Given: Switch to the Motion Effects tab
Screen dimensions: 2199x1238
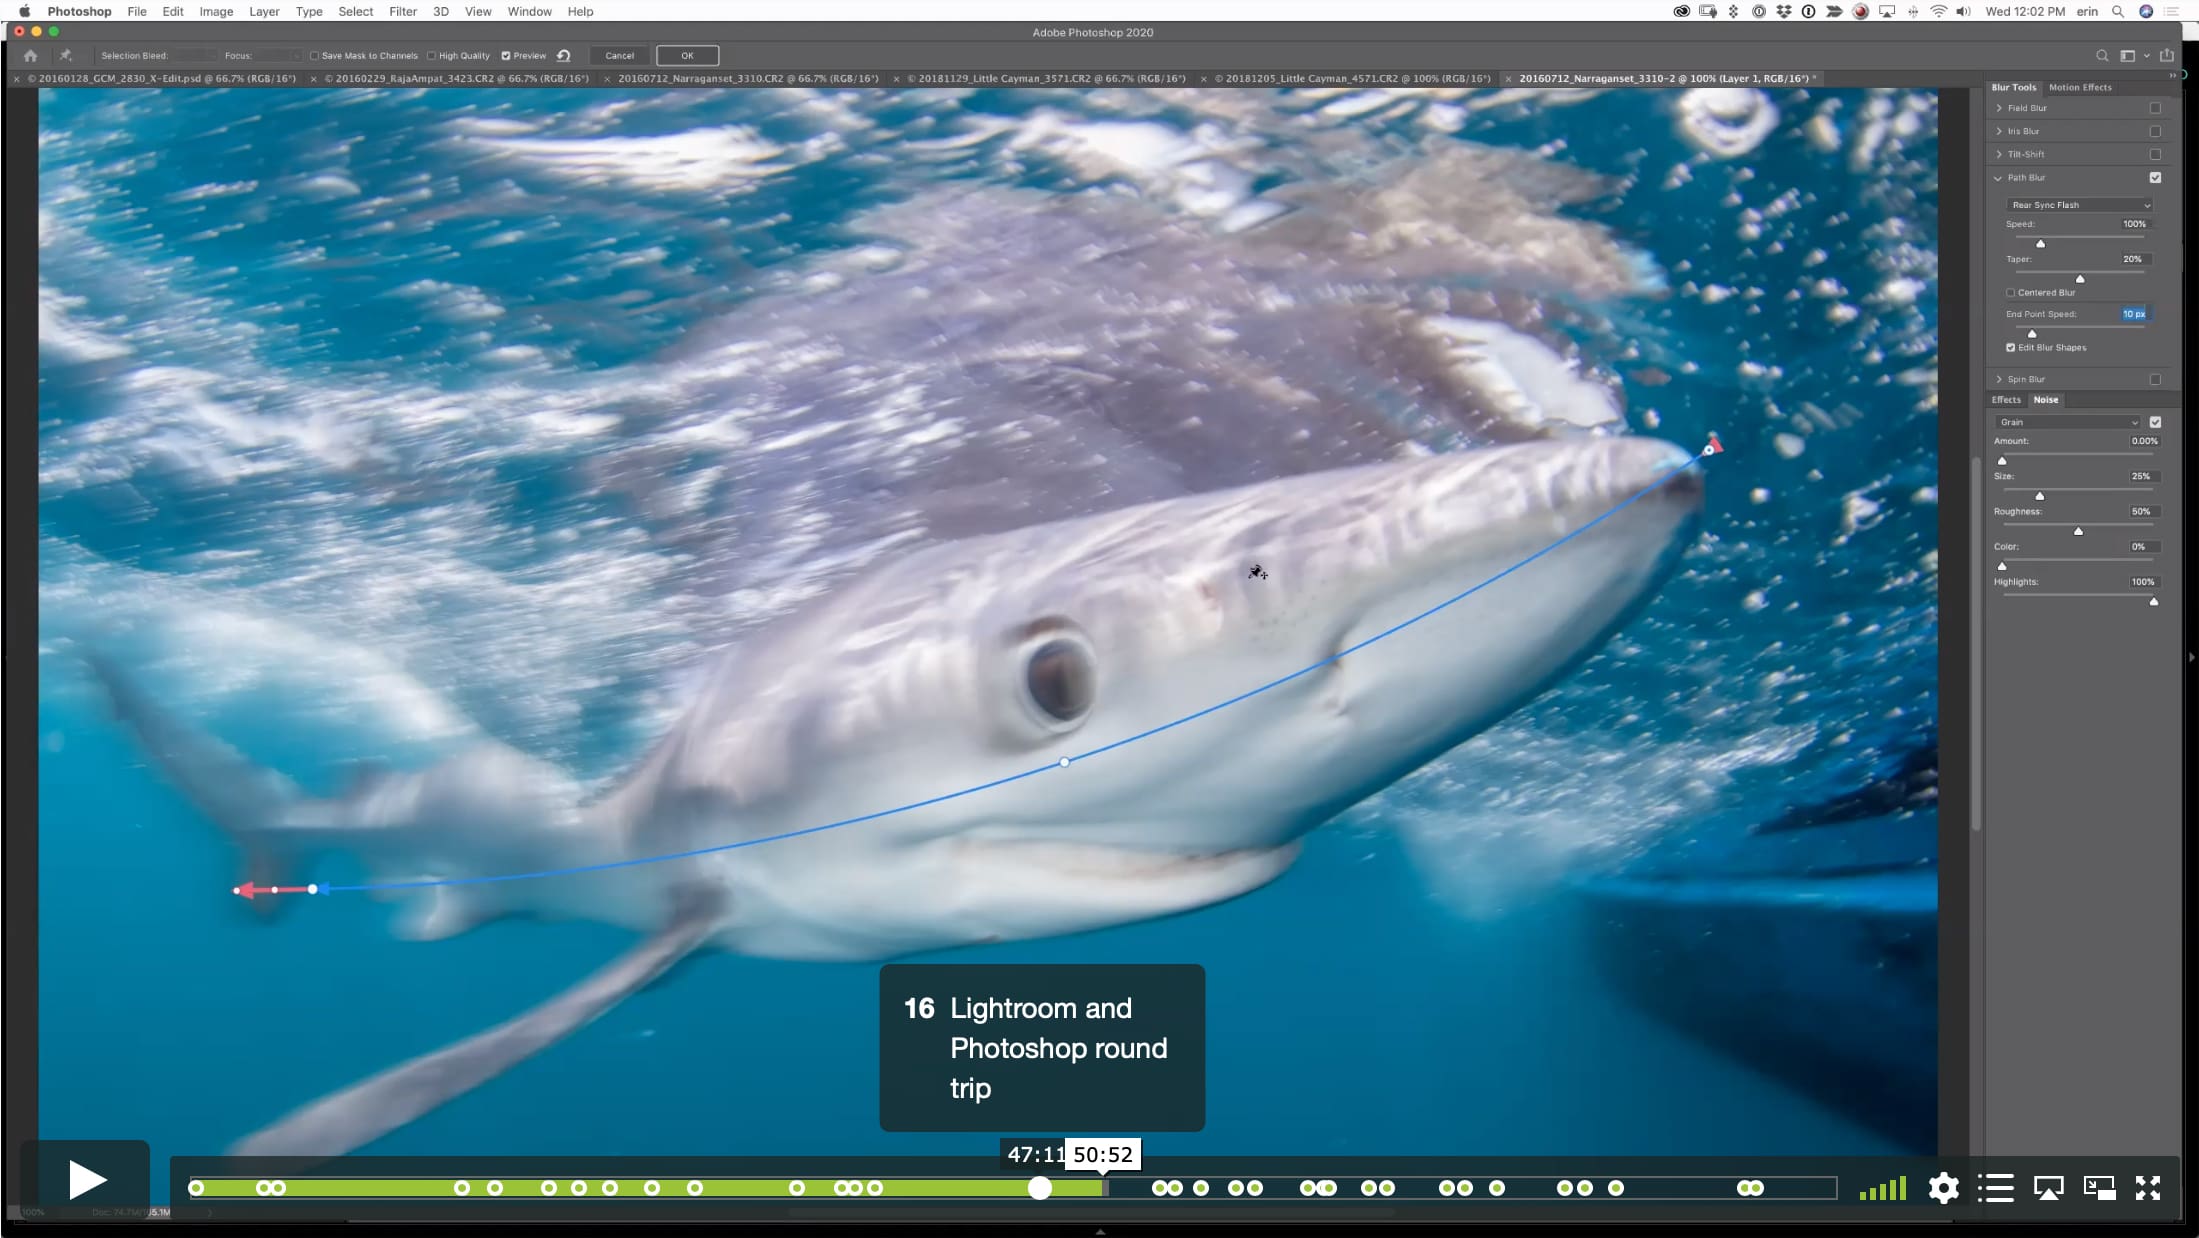Looking at the screenshot, I should (x=2080, y=88).
